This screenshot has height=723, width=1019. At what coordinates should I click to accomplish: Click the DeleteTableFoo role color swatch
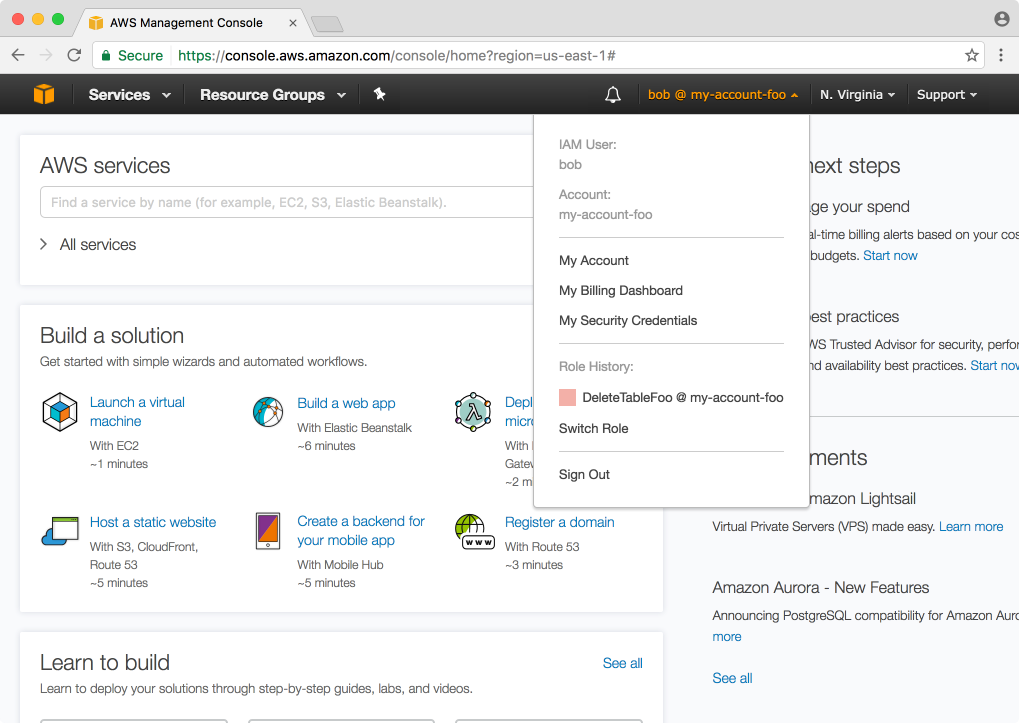coord(567,398)
